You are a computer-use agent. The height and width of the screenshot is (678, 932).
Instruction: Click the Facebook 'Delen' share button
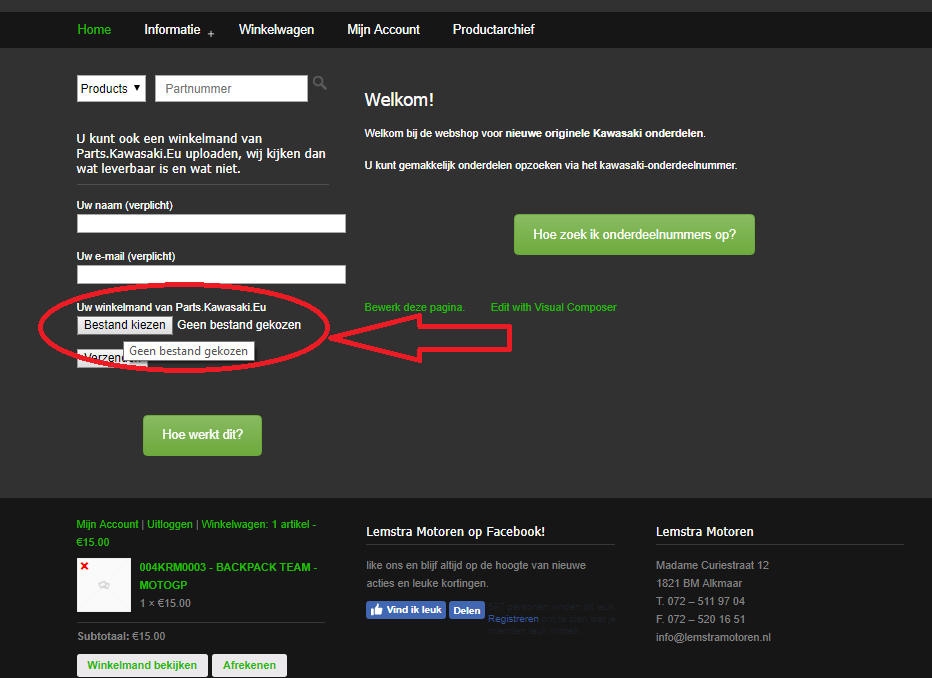click(467, 610)
